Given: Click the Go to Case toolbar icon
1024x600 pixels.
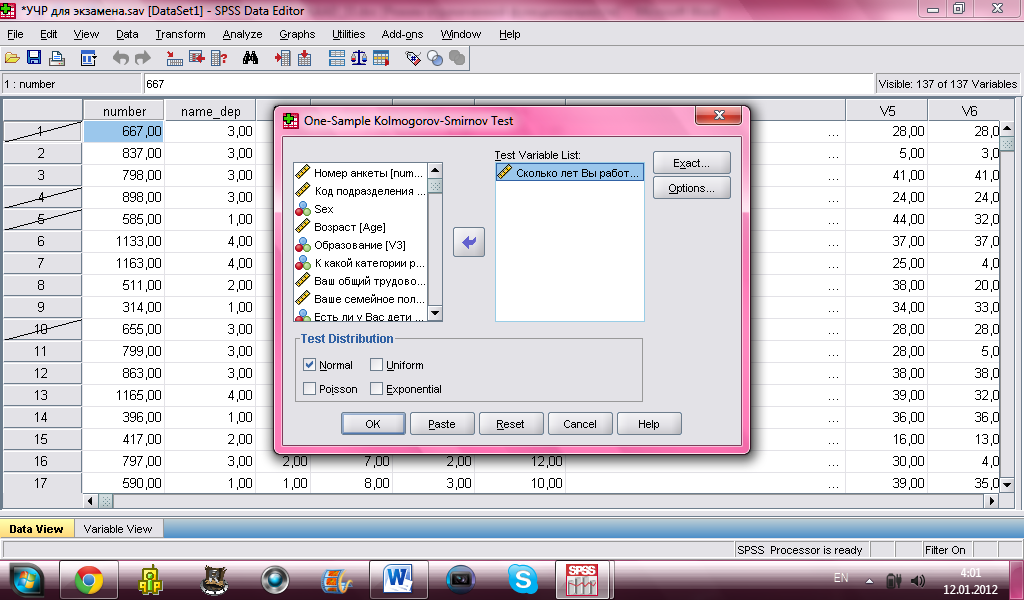Looking at the screenshot, I should pyautogui.click(x=174, y=59).
